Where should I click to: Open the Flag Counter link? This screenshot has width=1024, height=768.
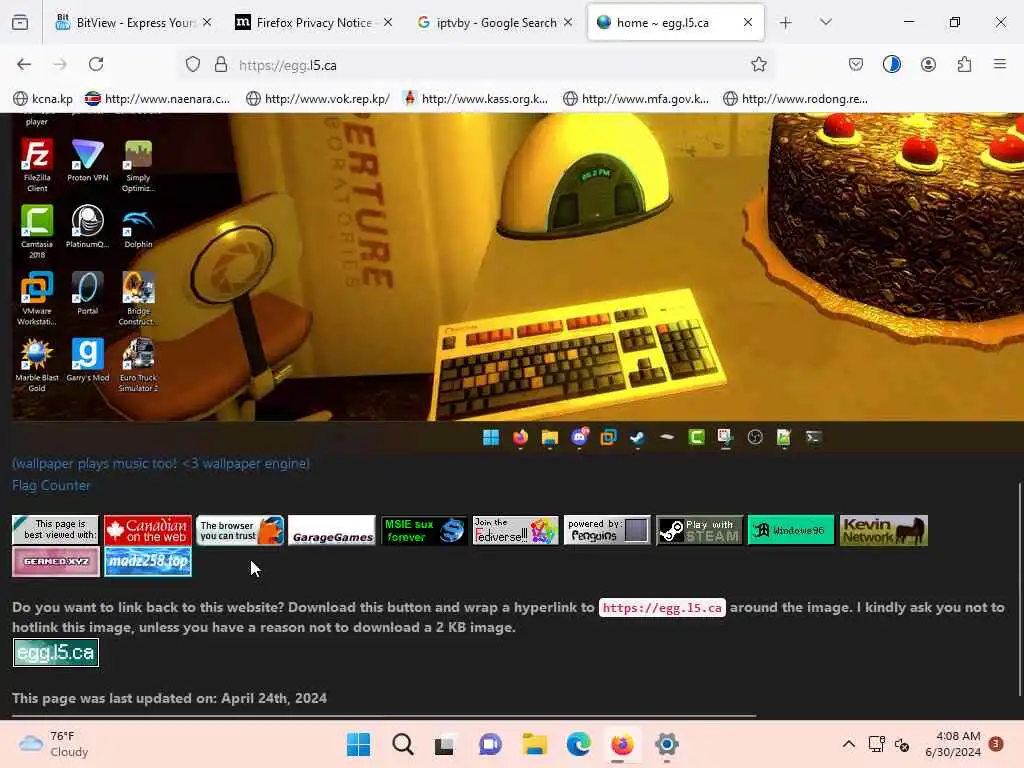pos(51,485)
